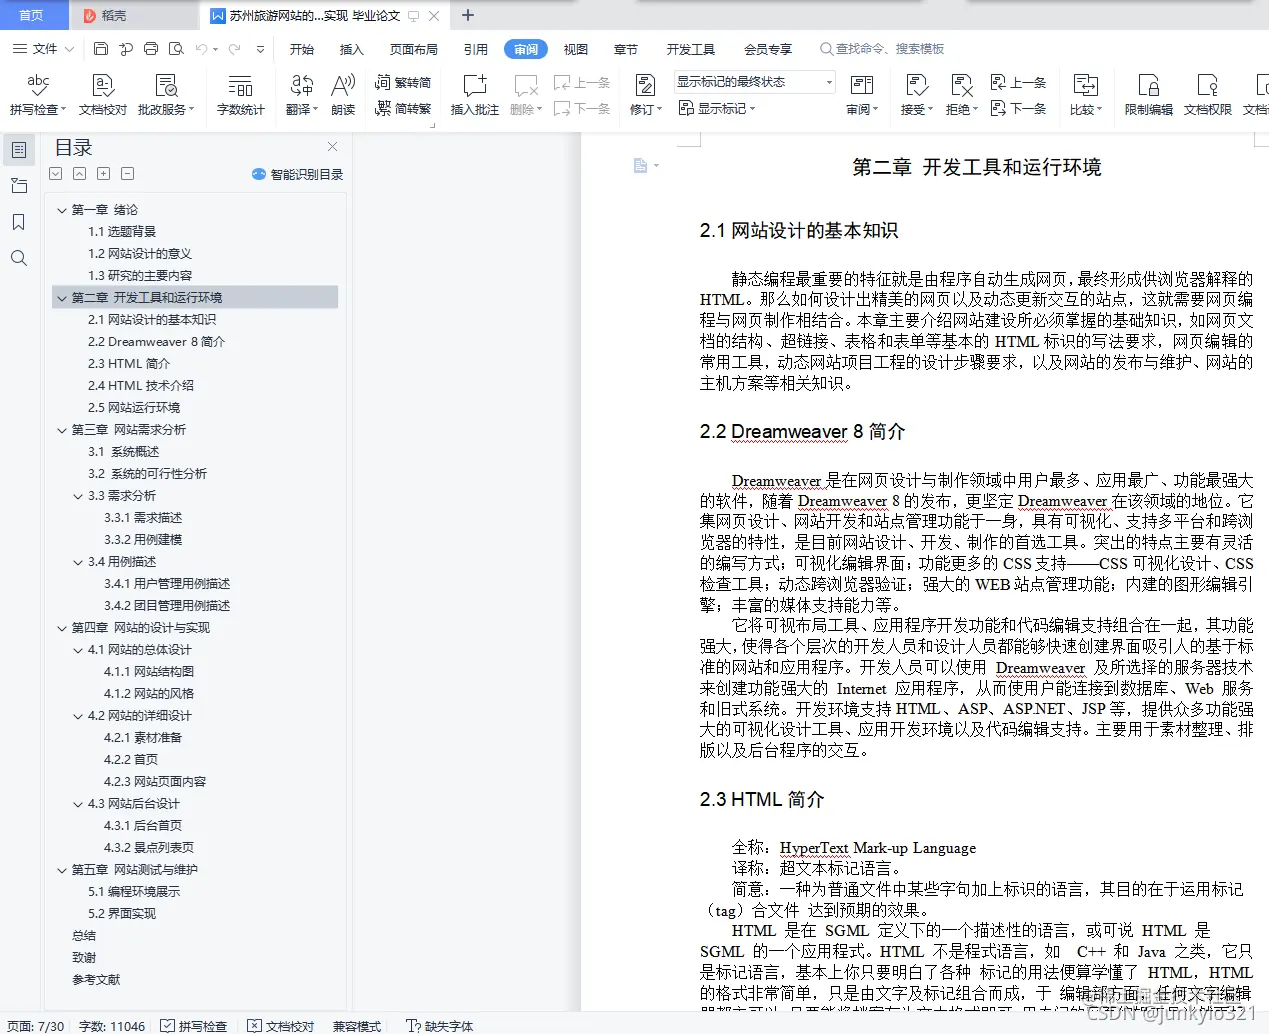Start the 朗读 read-aloud feature
Image resolution: width=1269 pixels, height=1034 pixels.
[343, 95]
